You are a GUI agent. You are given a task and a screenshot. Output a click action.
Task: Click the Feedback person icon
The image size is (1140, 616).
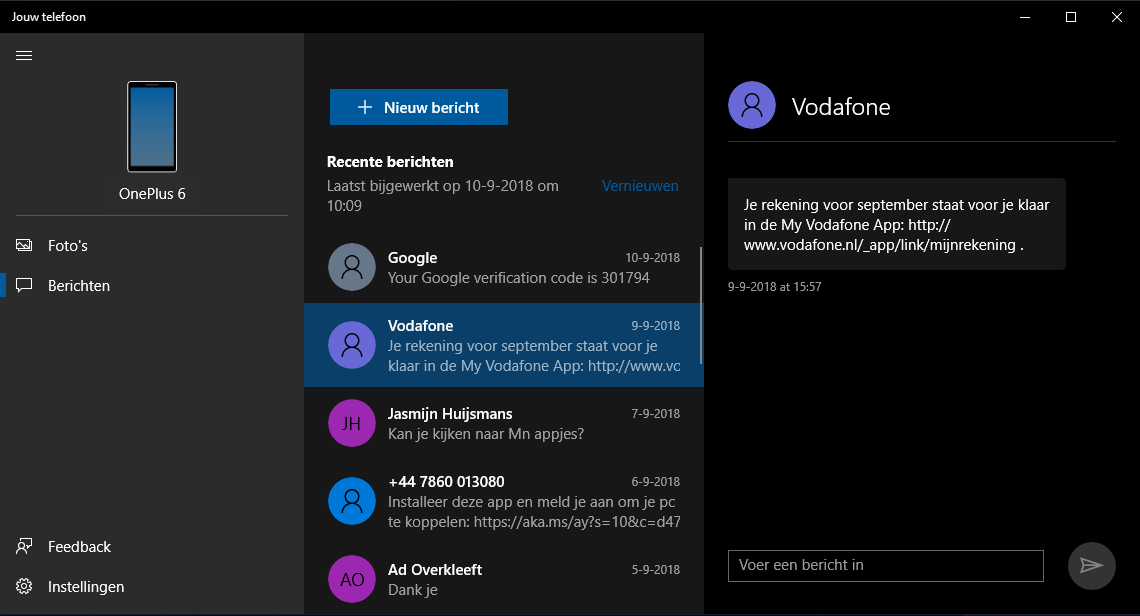(24, 546)
